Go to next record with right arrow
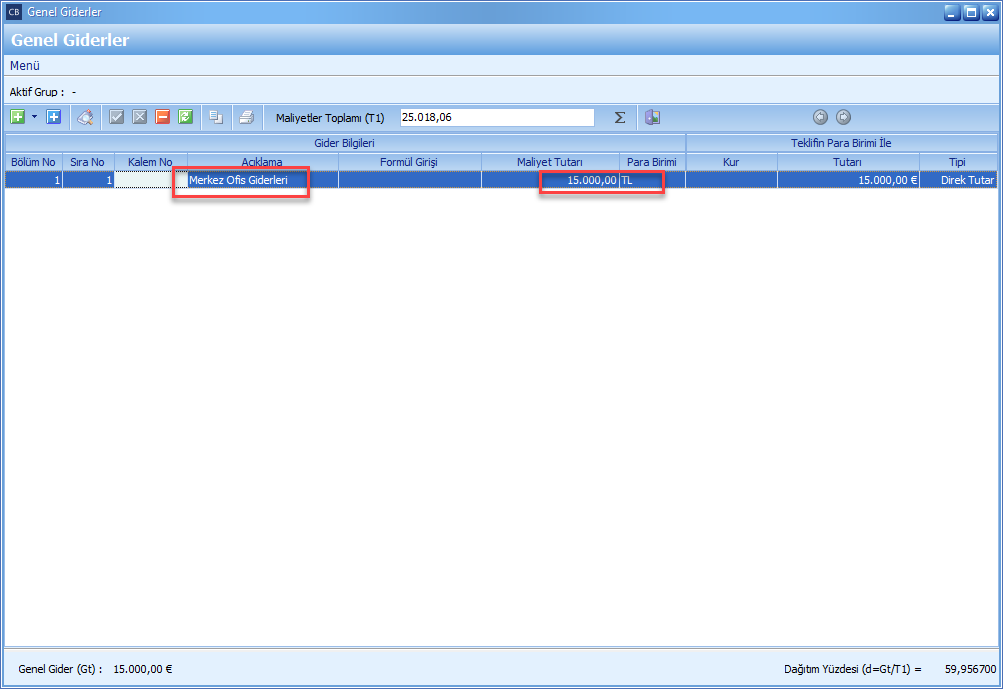 [843, 117]
